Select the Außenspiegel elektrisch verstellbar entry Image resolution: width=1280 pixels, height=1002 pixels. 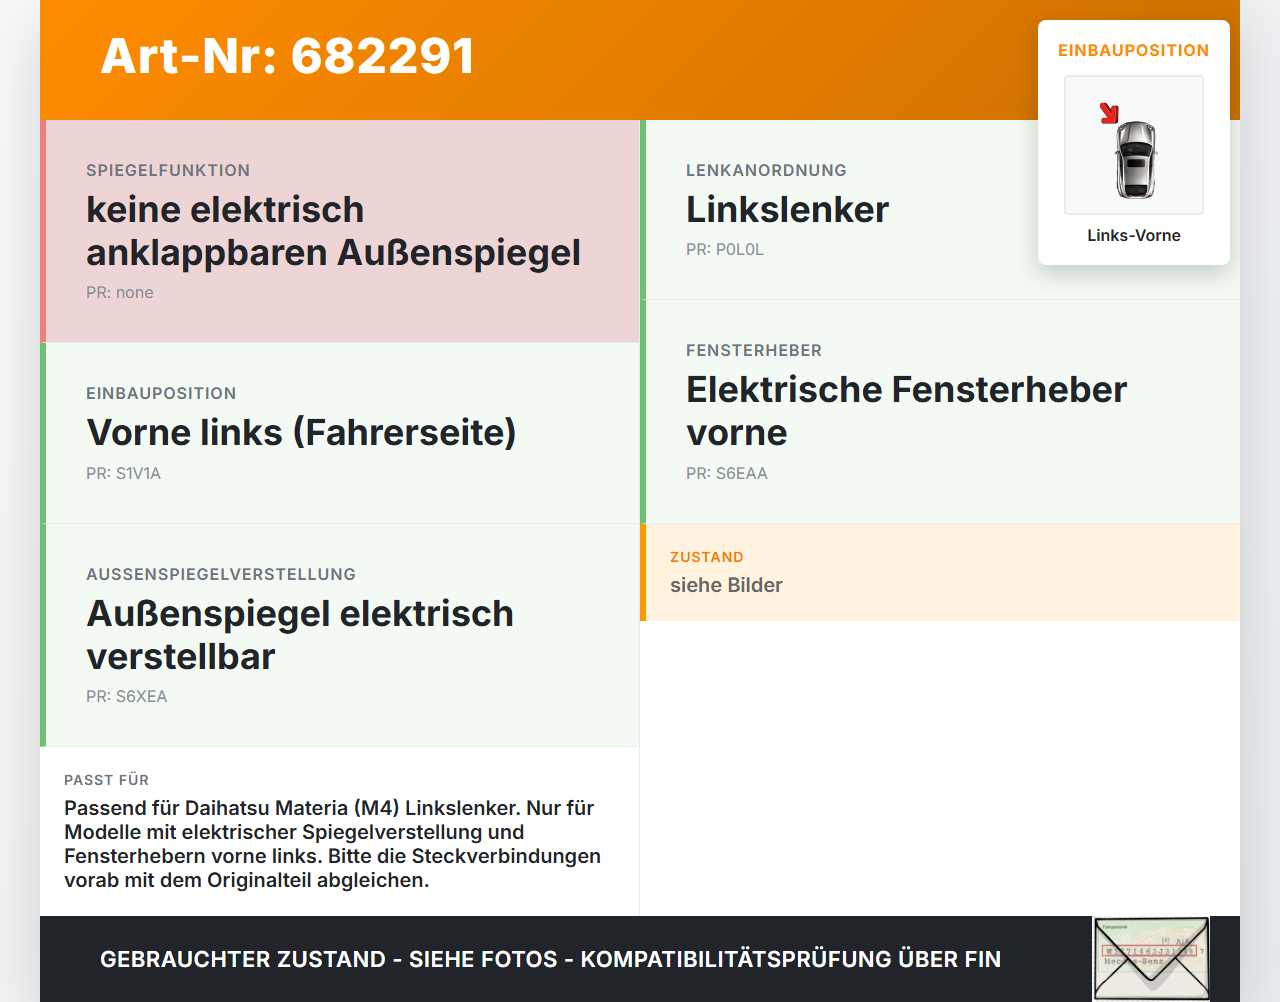click(340, 635)
